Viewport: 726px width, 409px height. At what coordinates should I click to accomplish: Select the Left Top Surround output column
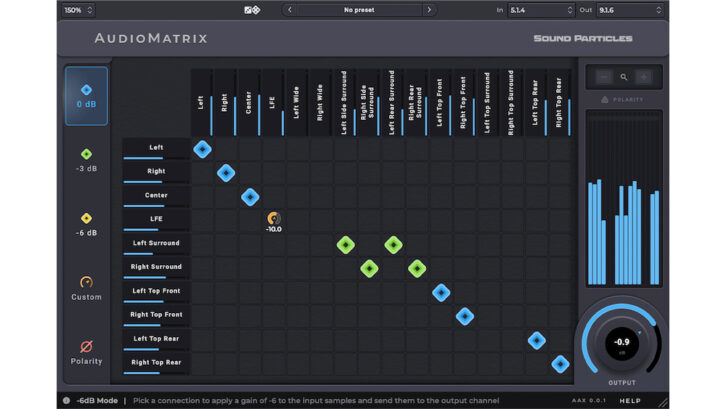[x=488, y=103]
